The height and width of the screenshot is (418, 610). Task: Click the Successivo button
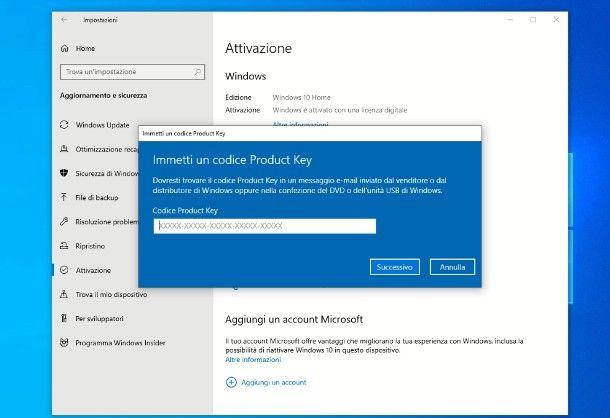pyautogui.click(x=394, y=267)
